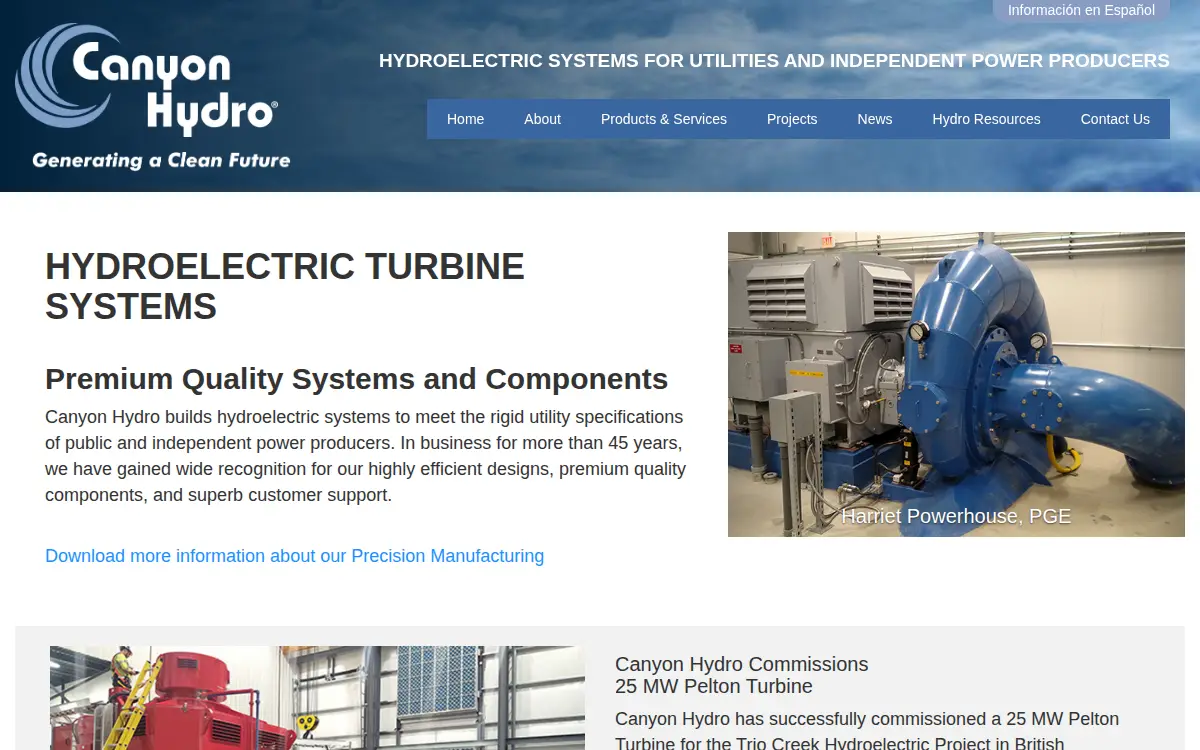
Task: Click the red Pelton turbine photo
Action: [317, 698]
